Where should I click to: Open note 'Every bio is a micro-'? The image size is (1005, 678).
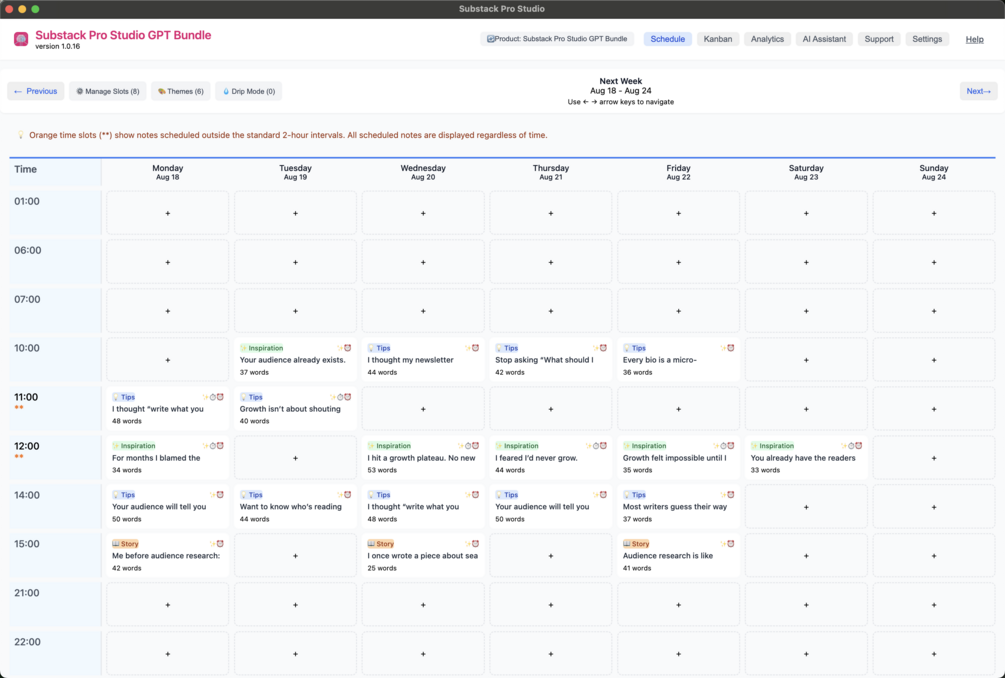tap(678, 360)
